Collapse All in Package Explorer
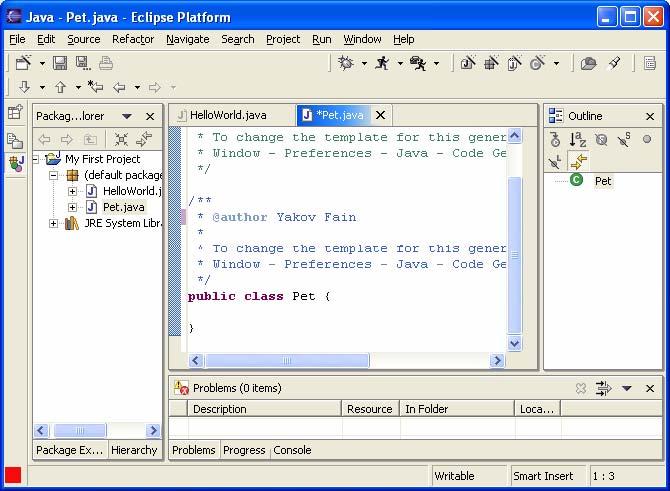Viewport: 670px width, 491px height. 121,139
